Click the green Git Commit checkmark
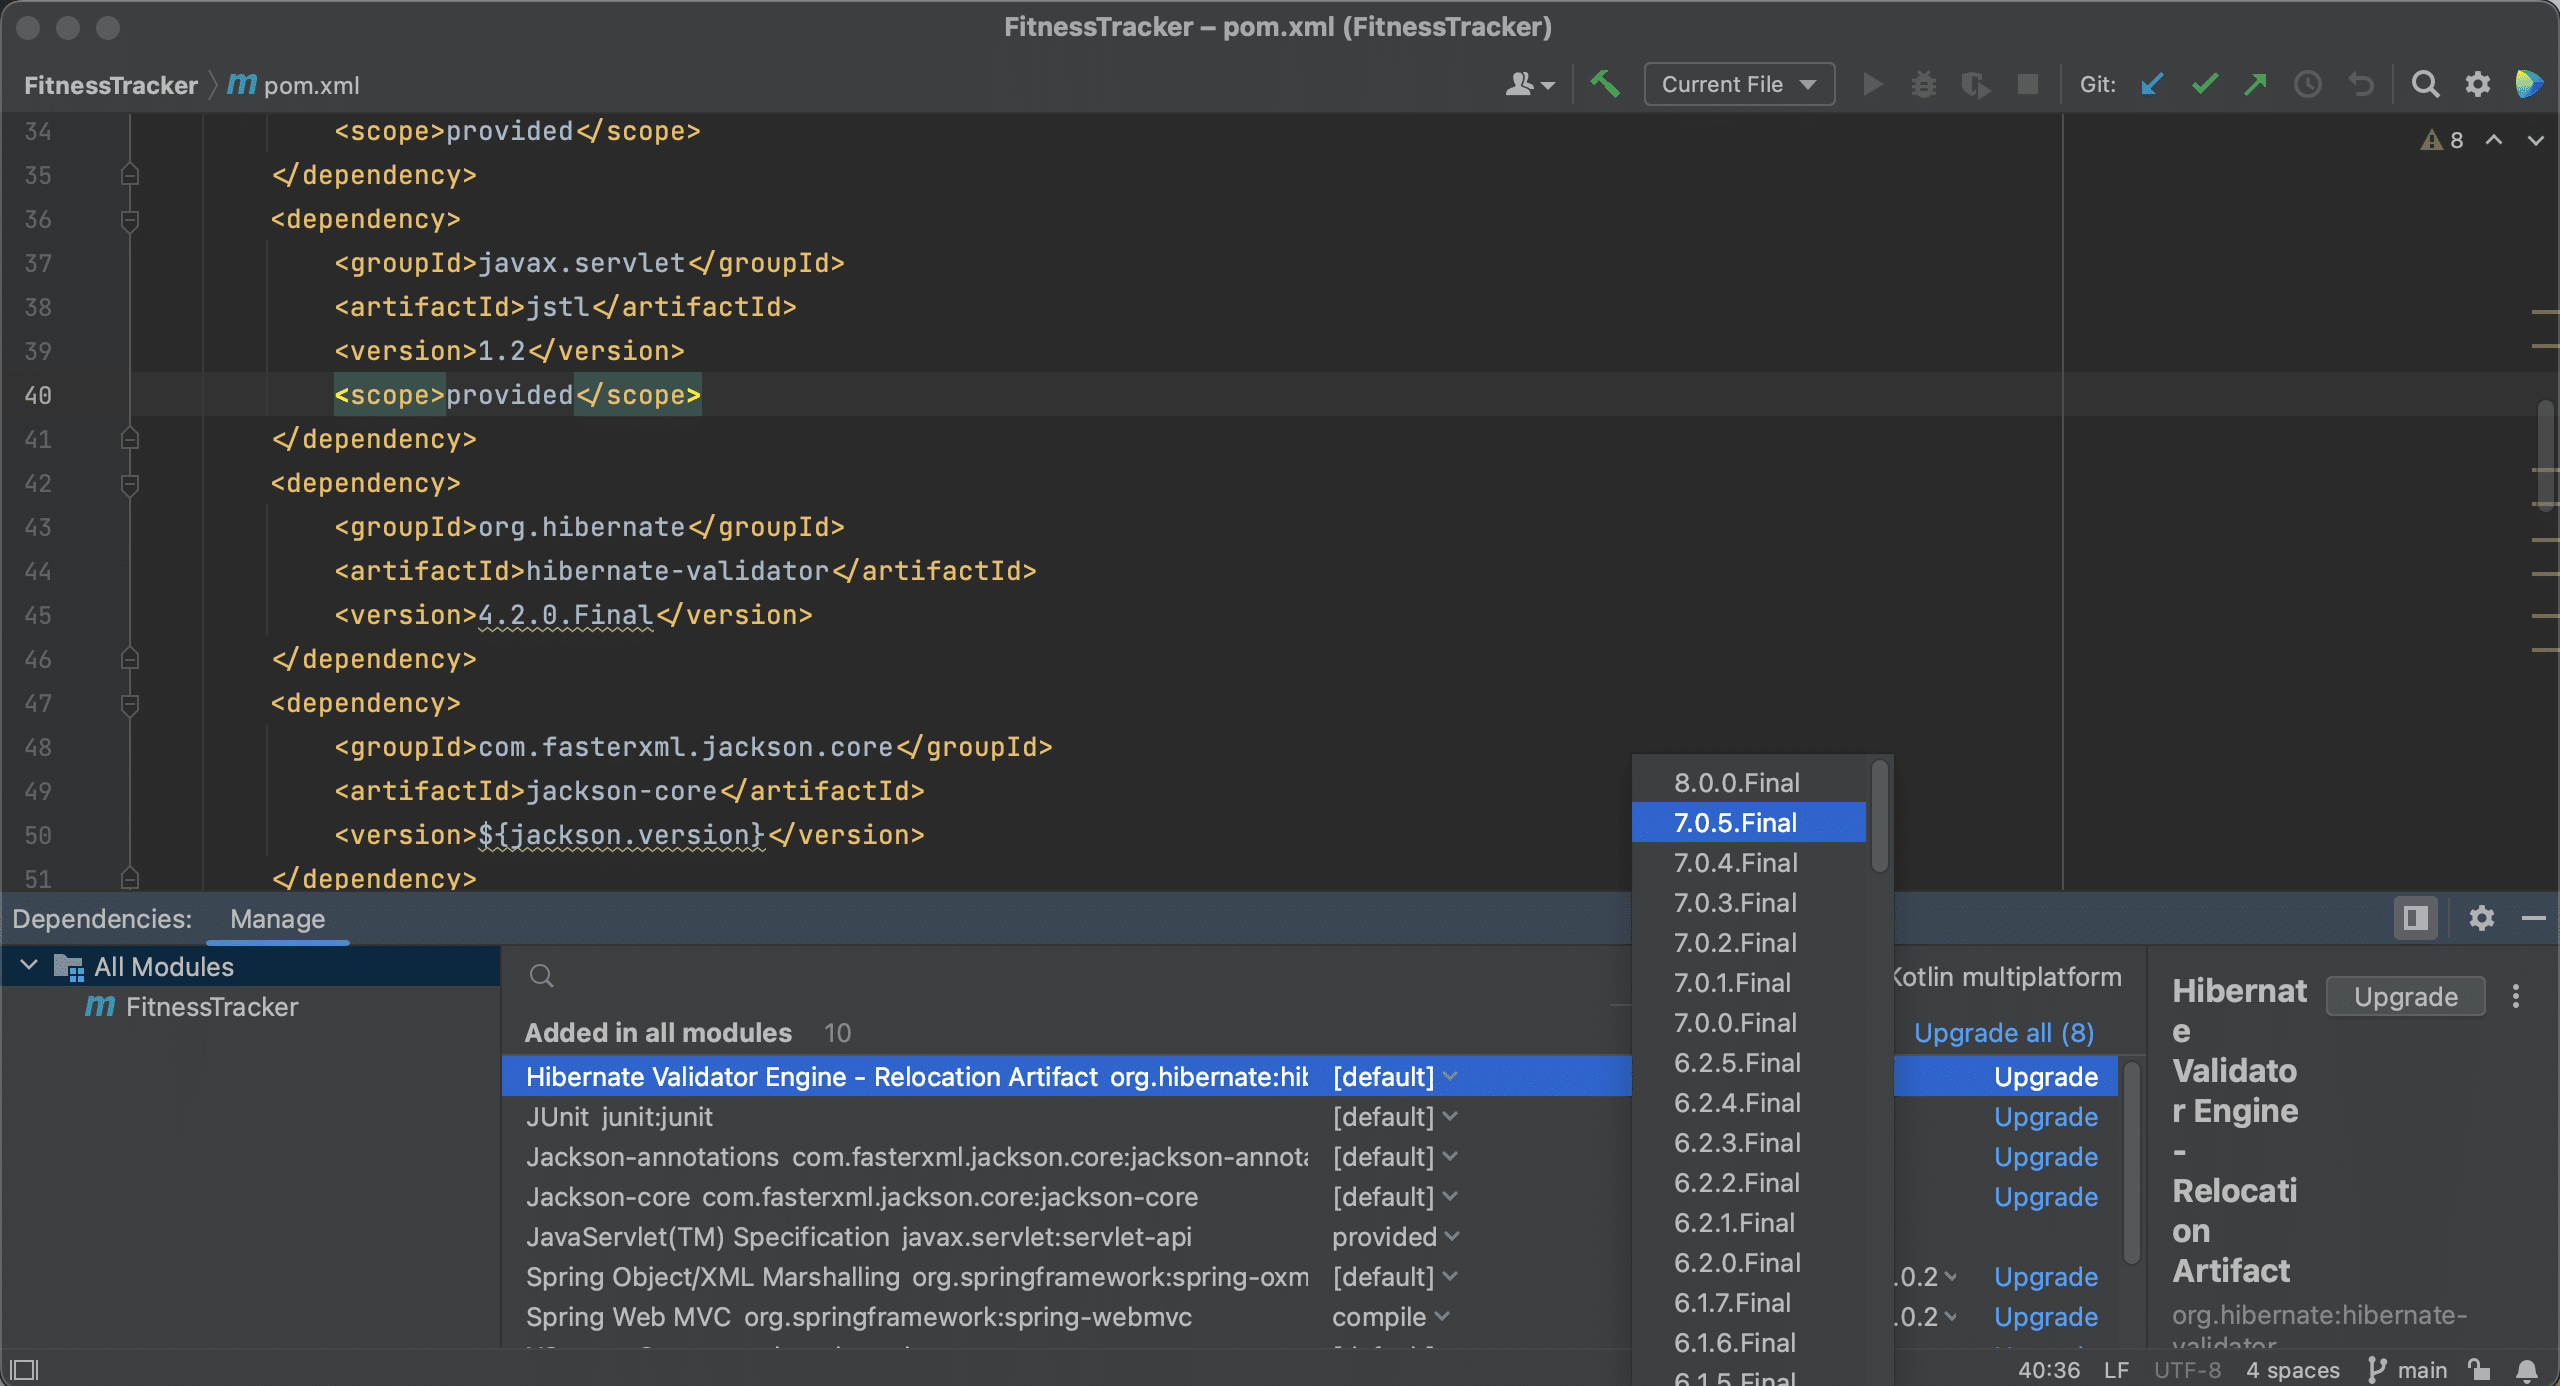The width and height of the screenshot is (2560, 1386). click(2204, 84)
